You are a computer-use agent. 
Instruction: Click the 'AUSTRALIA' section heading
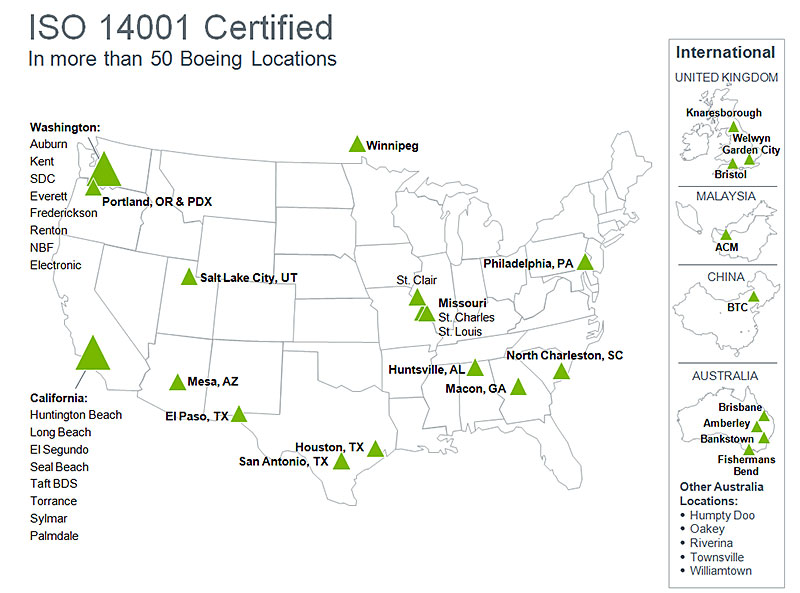pos(725,376)
